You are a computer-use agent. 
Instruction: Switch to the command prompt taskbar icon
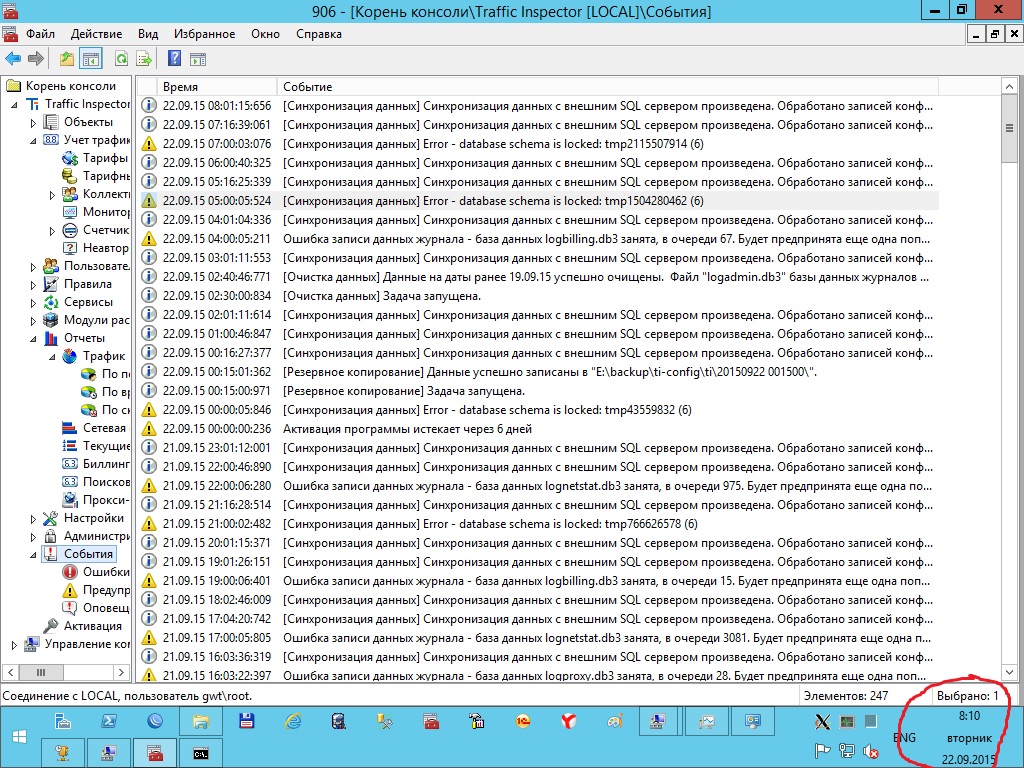tap(200, 754)
